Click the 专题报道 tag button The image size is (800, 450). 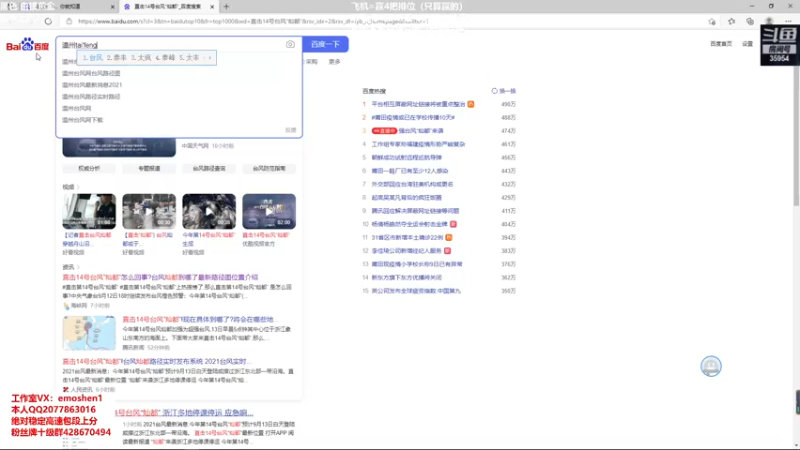[149, 168]
